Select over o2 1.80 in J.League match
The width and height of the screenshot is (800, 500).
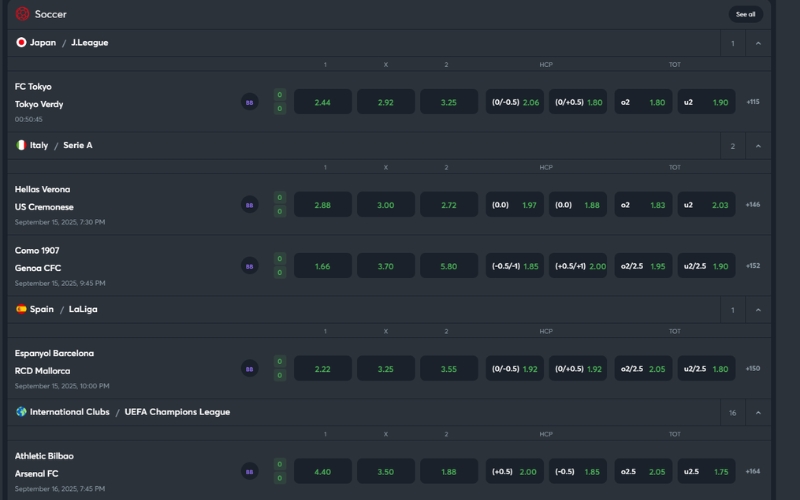coord(643,102)
